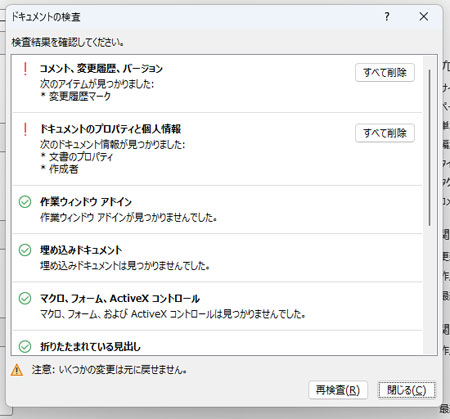Select the ドキュメントのプロパティと個人情報 heading
Screen dimensions: 450x419
(x=111, y=129)
